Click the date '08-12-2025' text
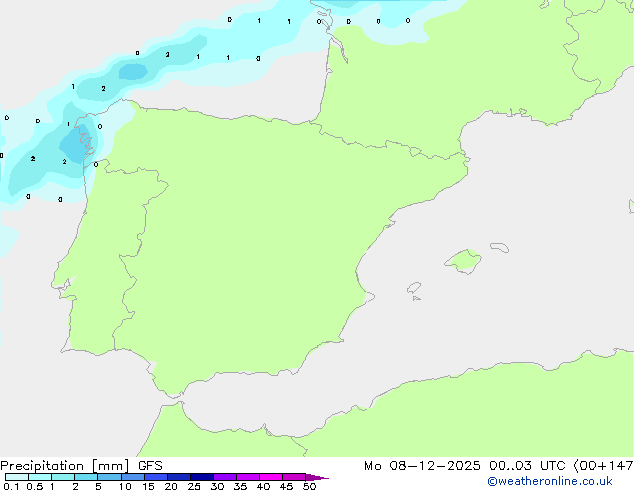The image size is (634, 490). coord(435,466)
